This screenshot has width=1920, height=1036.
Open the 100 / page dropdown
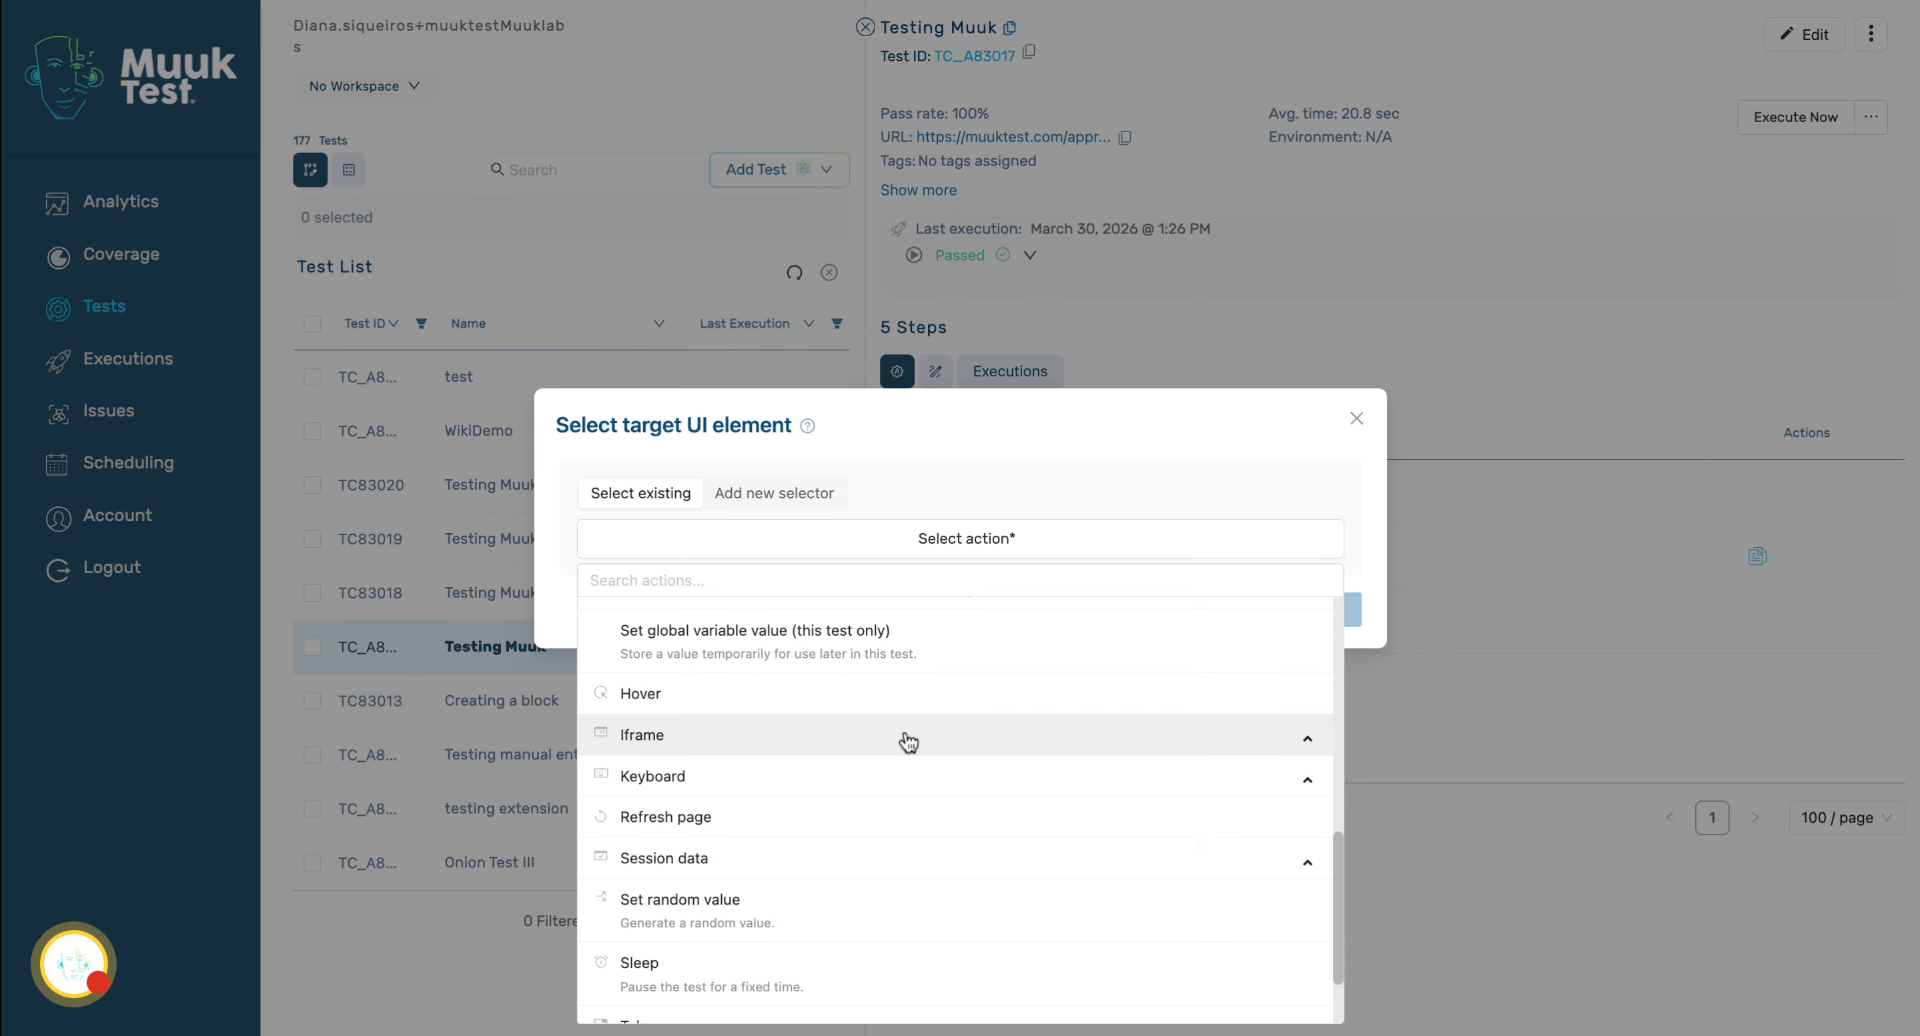pyautogui.click(x=1846, y=818)
